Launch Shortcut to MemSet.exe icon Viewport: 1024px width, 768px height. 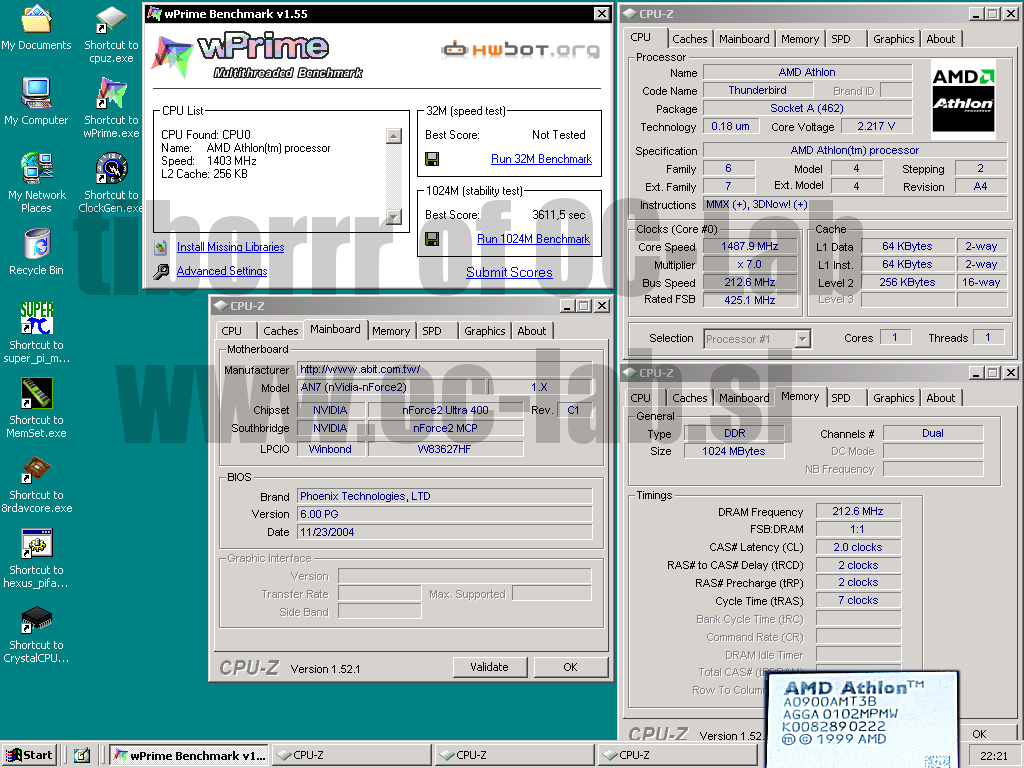click(37, 393)
